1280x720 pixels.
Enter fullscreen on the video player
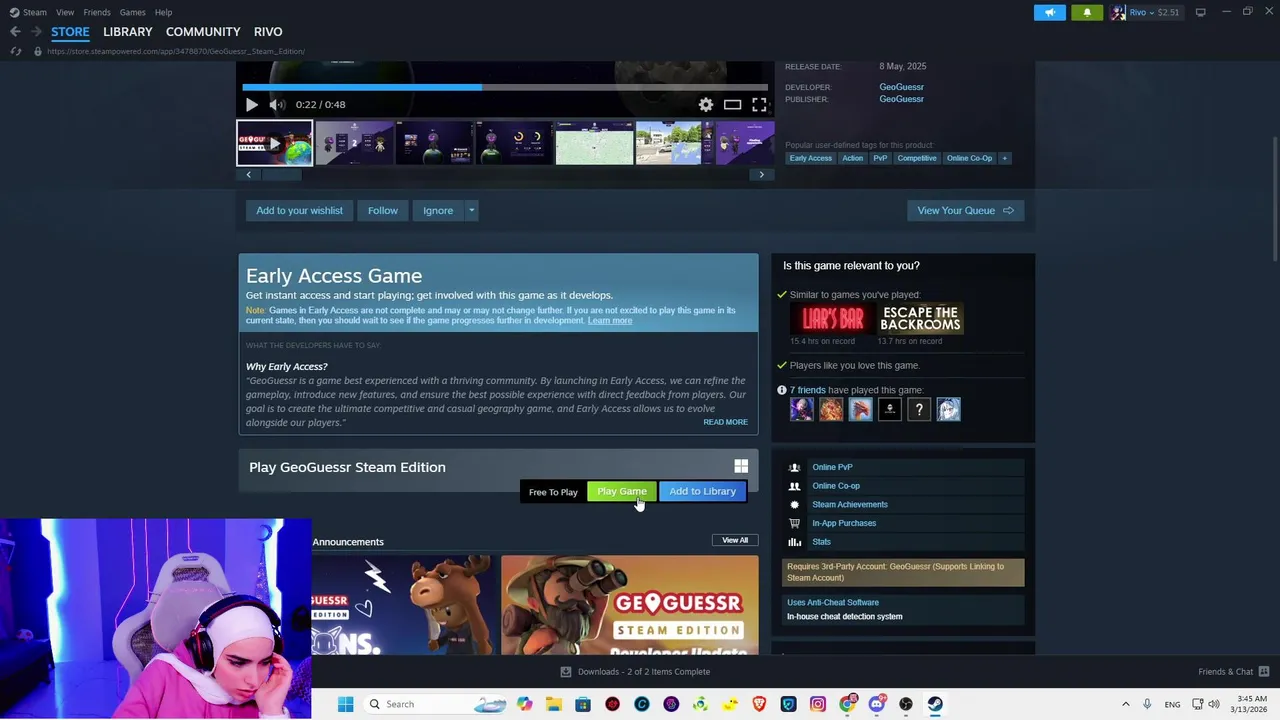(759, 105)
